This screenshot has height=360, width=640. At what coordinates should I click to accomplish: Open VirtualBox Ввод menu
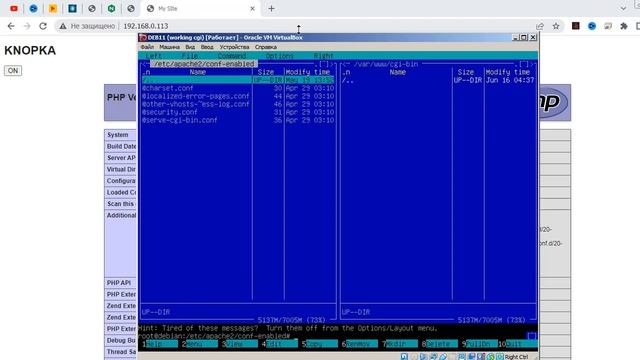coord(207,47)
